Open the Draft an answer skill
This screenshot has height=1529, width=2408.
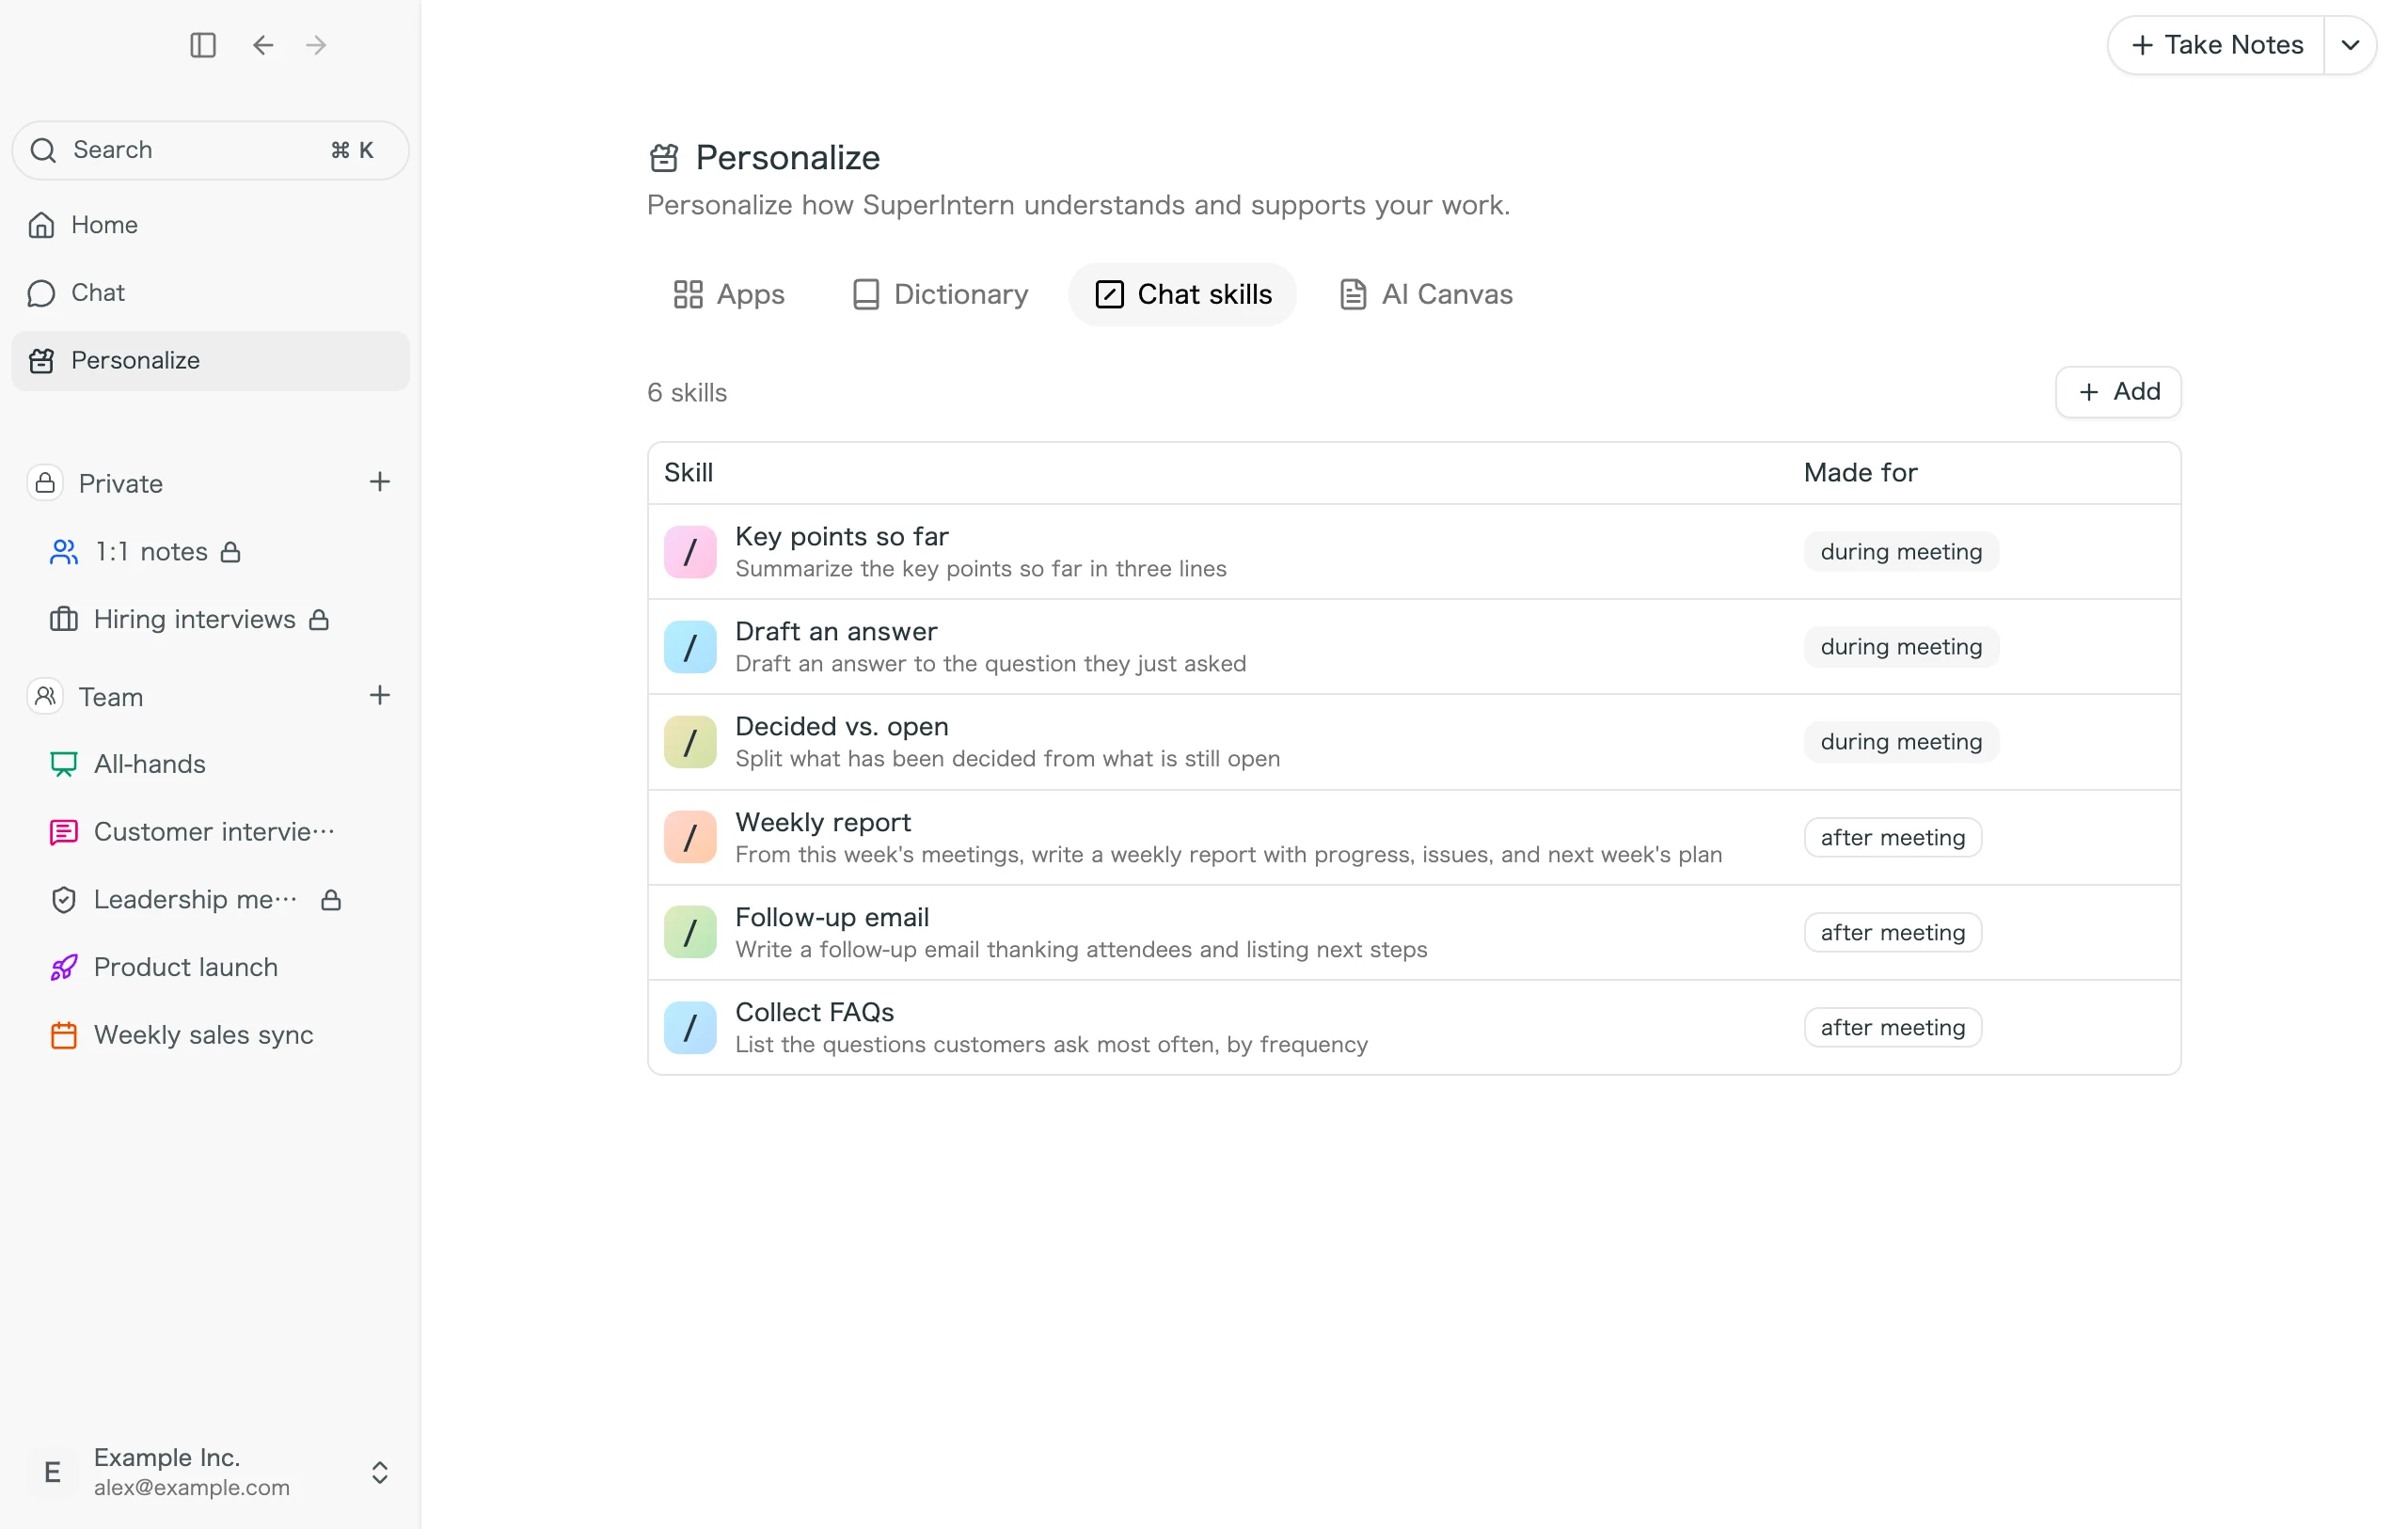[1414, 647]
